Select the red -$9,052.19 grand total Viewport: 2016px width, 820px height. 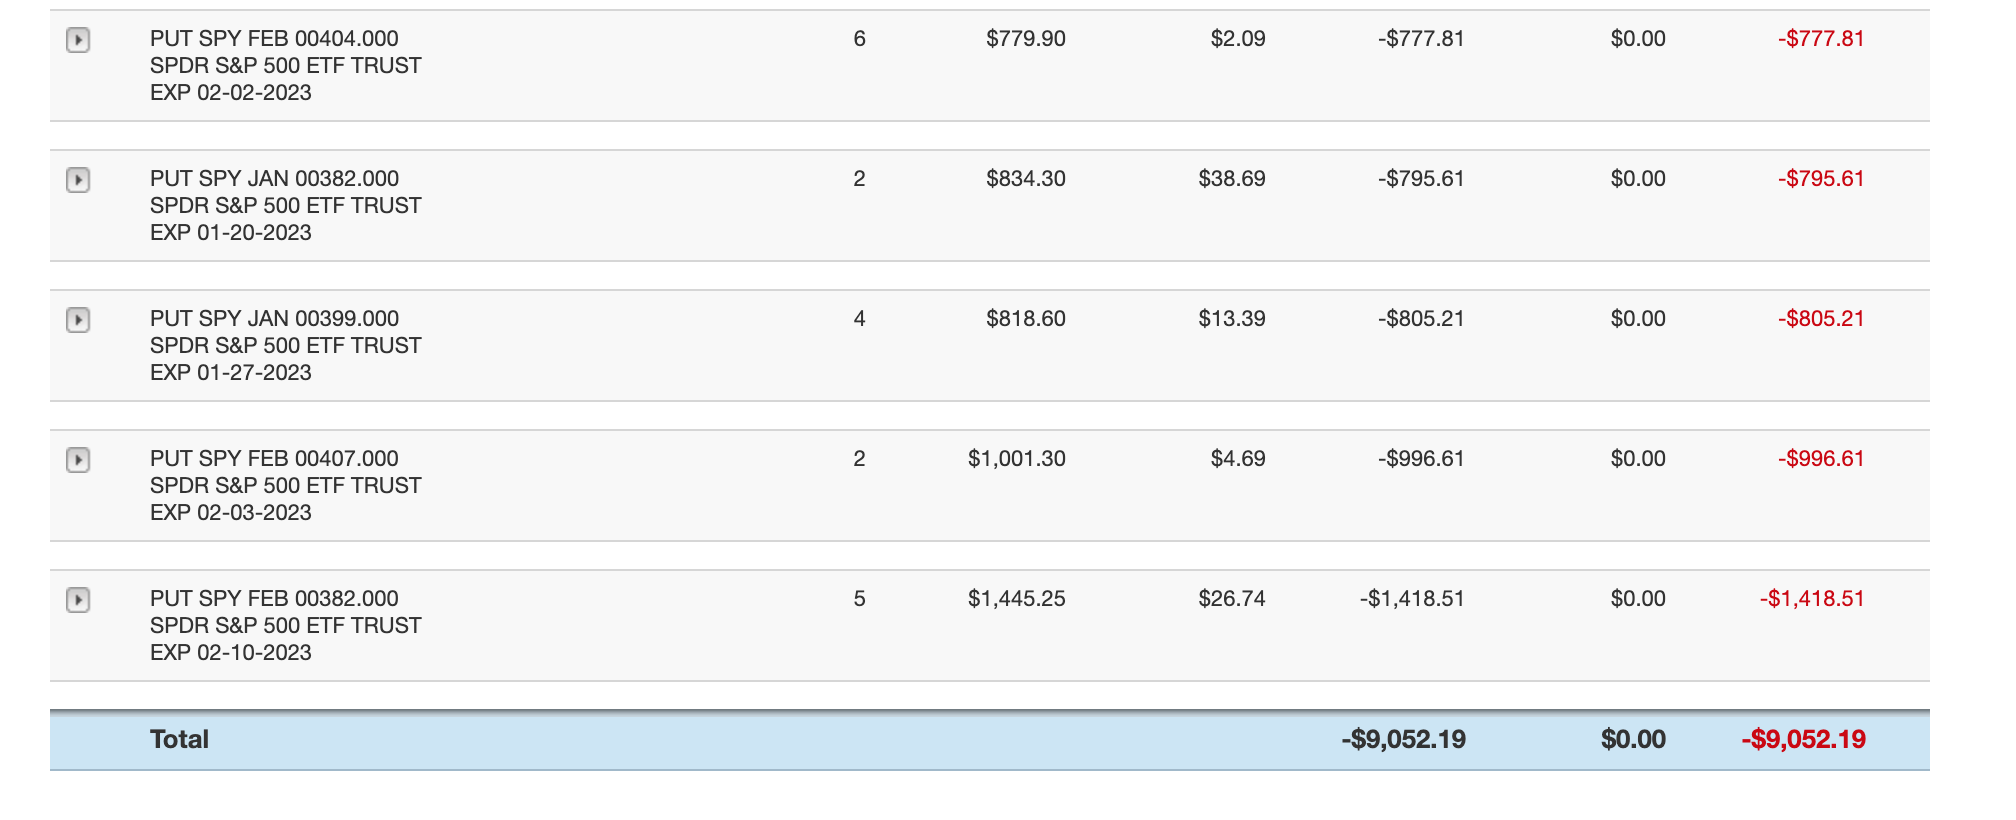pyautogui.click(x=1803, y=740)
